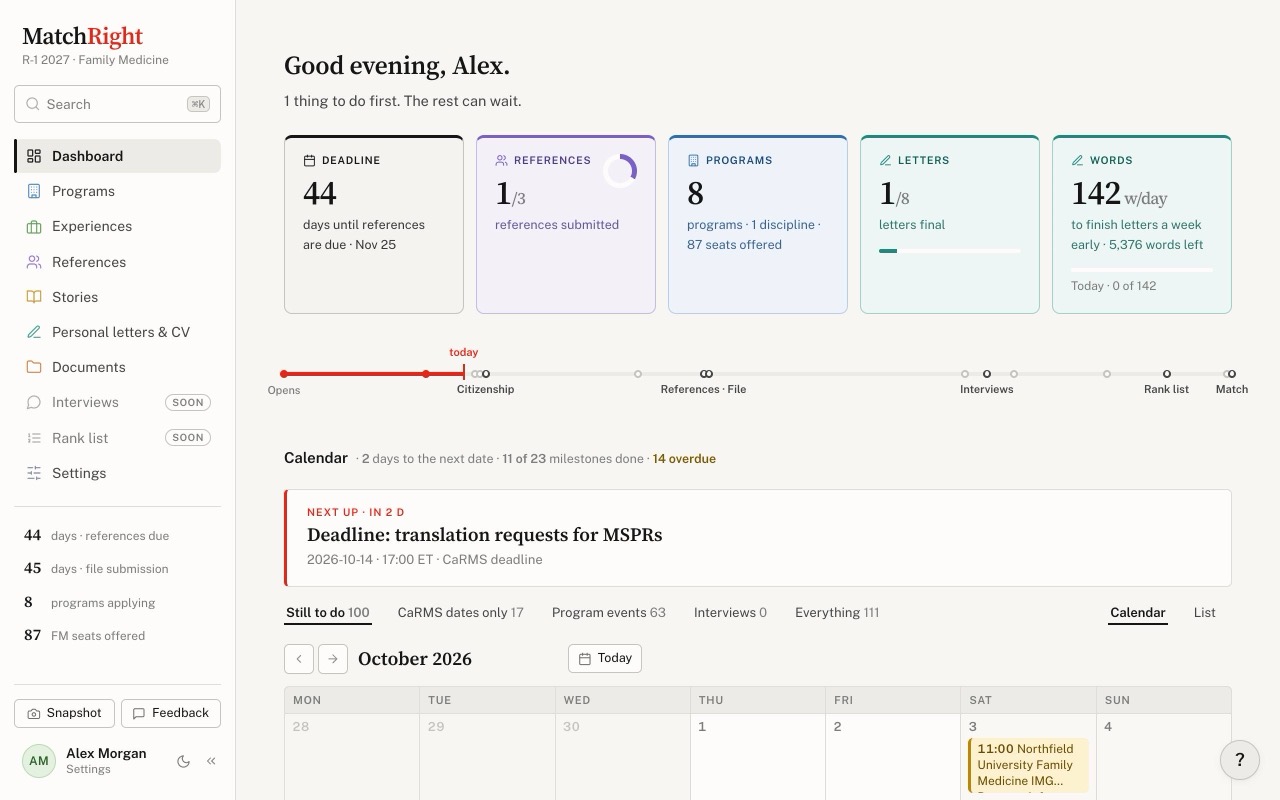Click the Rank list timeline marker
The height and width of the screenshot is (800, 1280).
1167,374
